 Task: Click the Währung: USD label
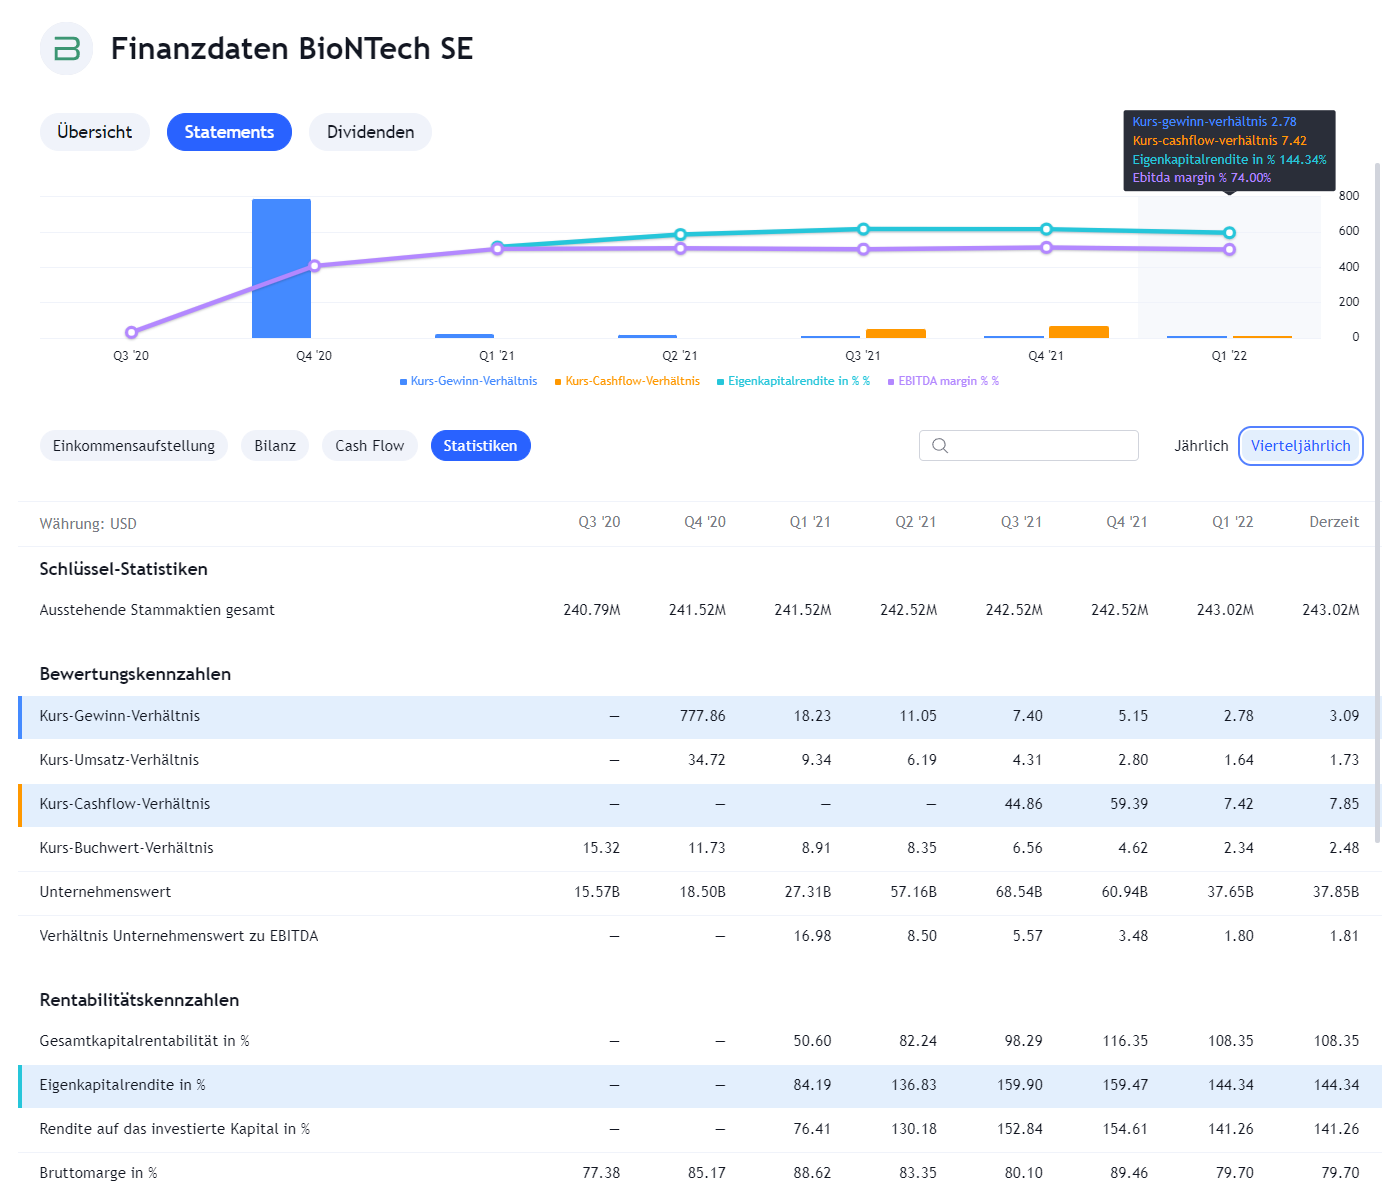click(x=88, y=524)
